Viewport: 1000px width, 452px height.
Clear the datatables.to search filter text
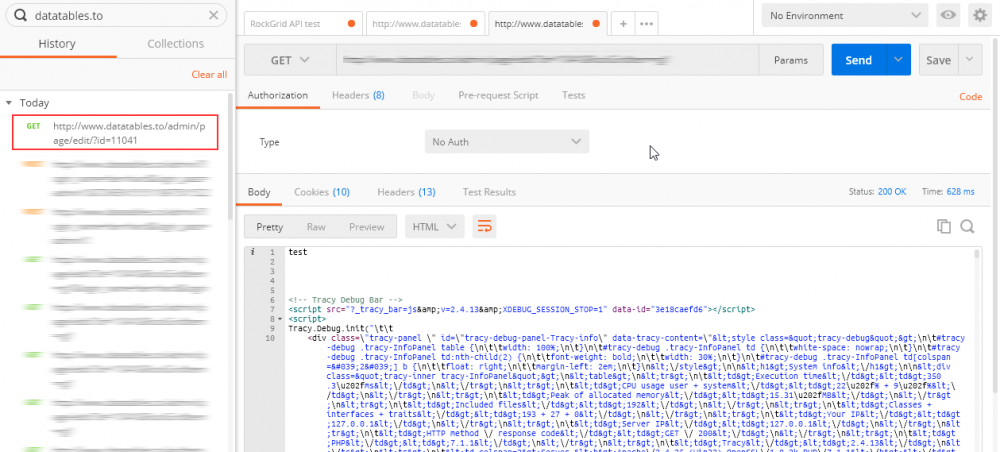point(213,16)
